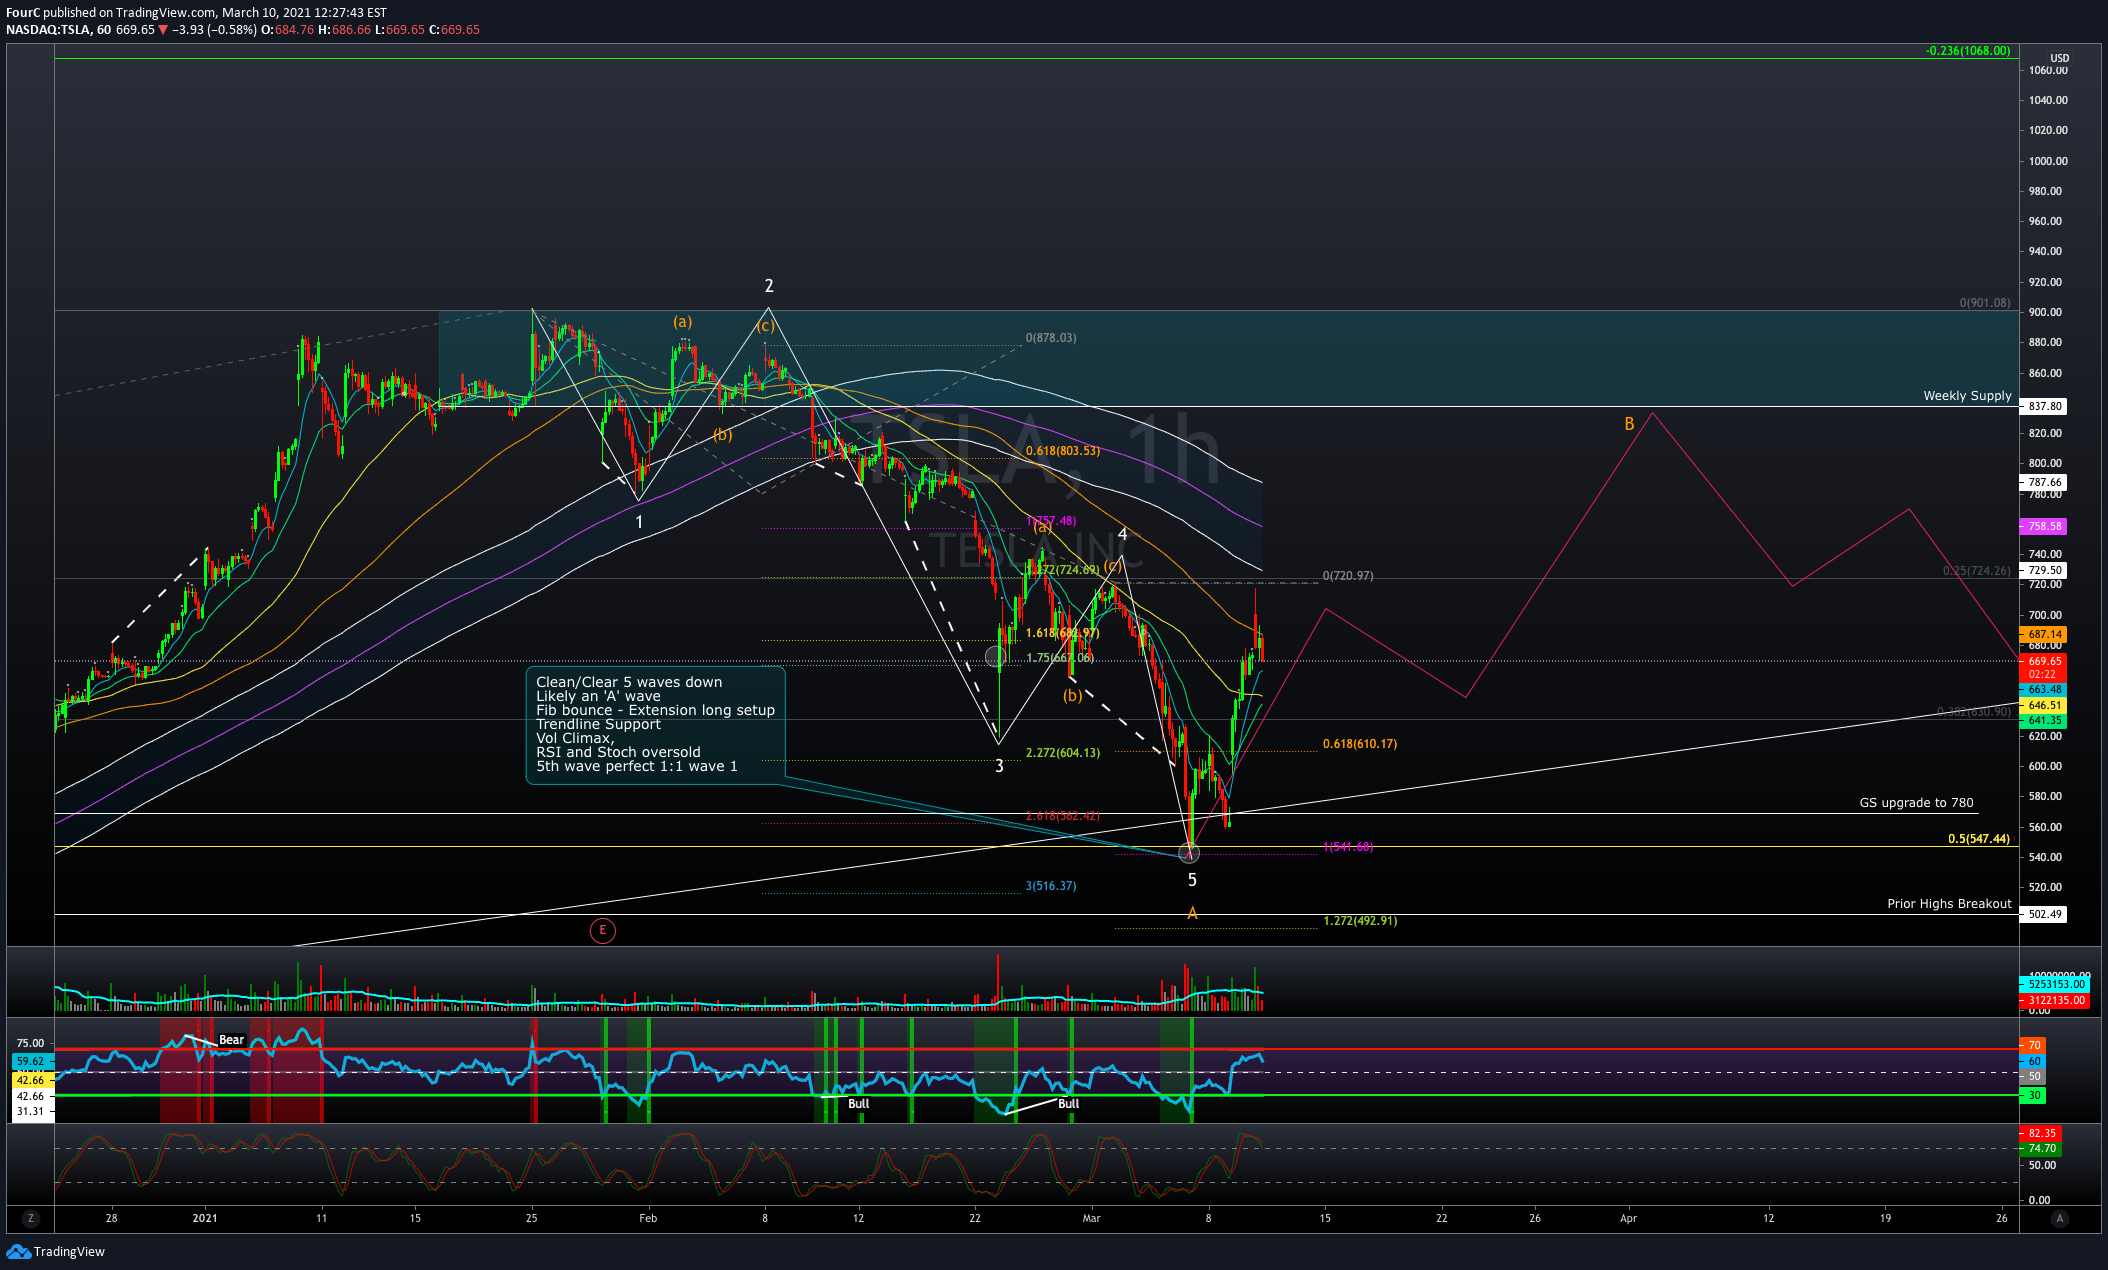Viewport: 2108px width, 1270px height.
Task: Click the 837.80 price axis tag
Action: click(x=2044, y=407)
